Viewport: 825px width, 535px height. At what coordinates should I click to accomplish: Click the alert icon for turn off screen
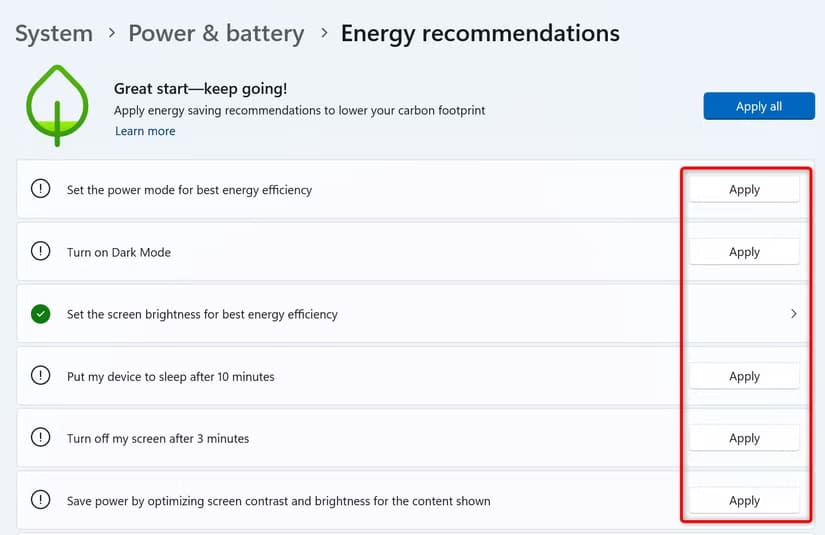tap(40, 438)
